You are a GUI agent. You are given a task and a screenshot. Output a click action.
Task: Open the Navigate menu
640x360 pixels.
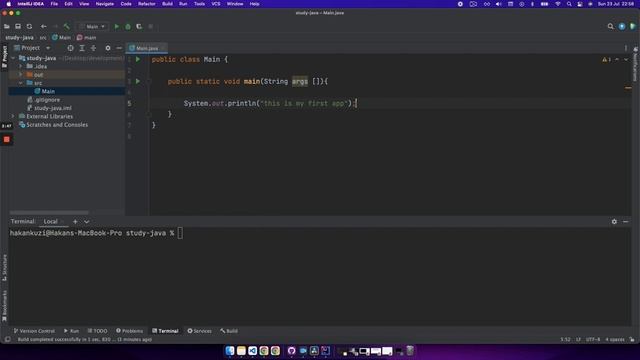click(104, 4)
